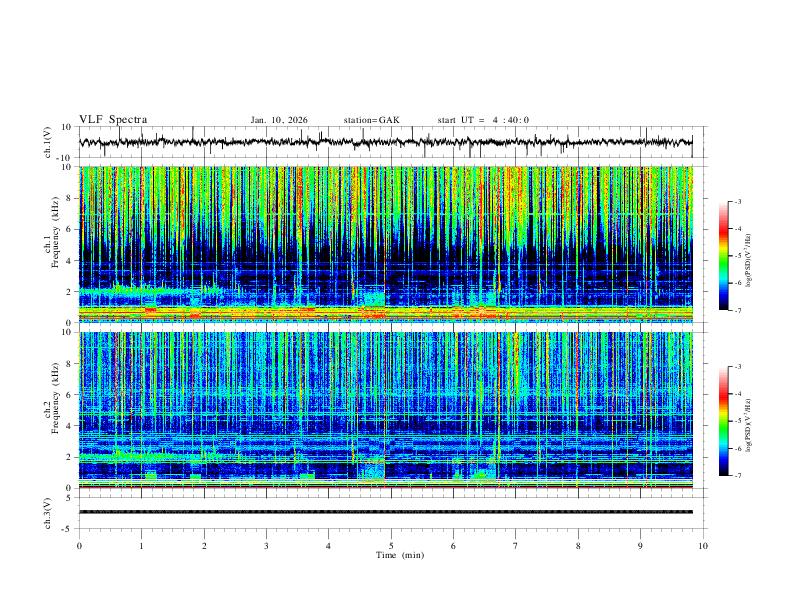Click the ch.1(V) axis label

coord(48,142)
